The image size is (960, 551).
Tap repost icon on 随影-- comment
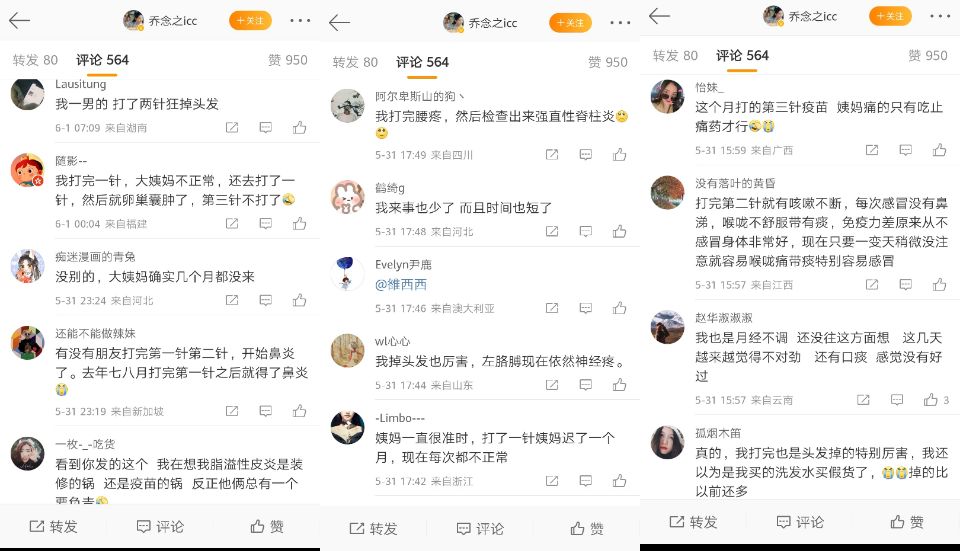(x=232, y=223)
